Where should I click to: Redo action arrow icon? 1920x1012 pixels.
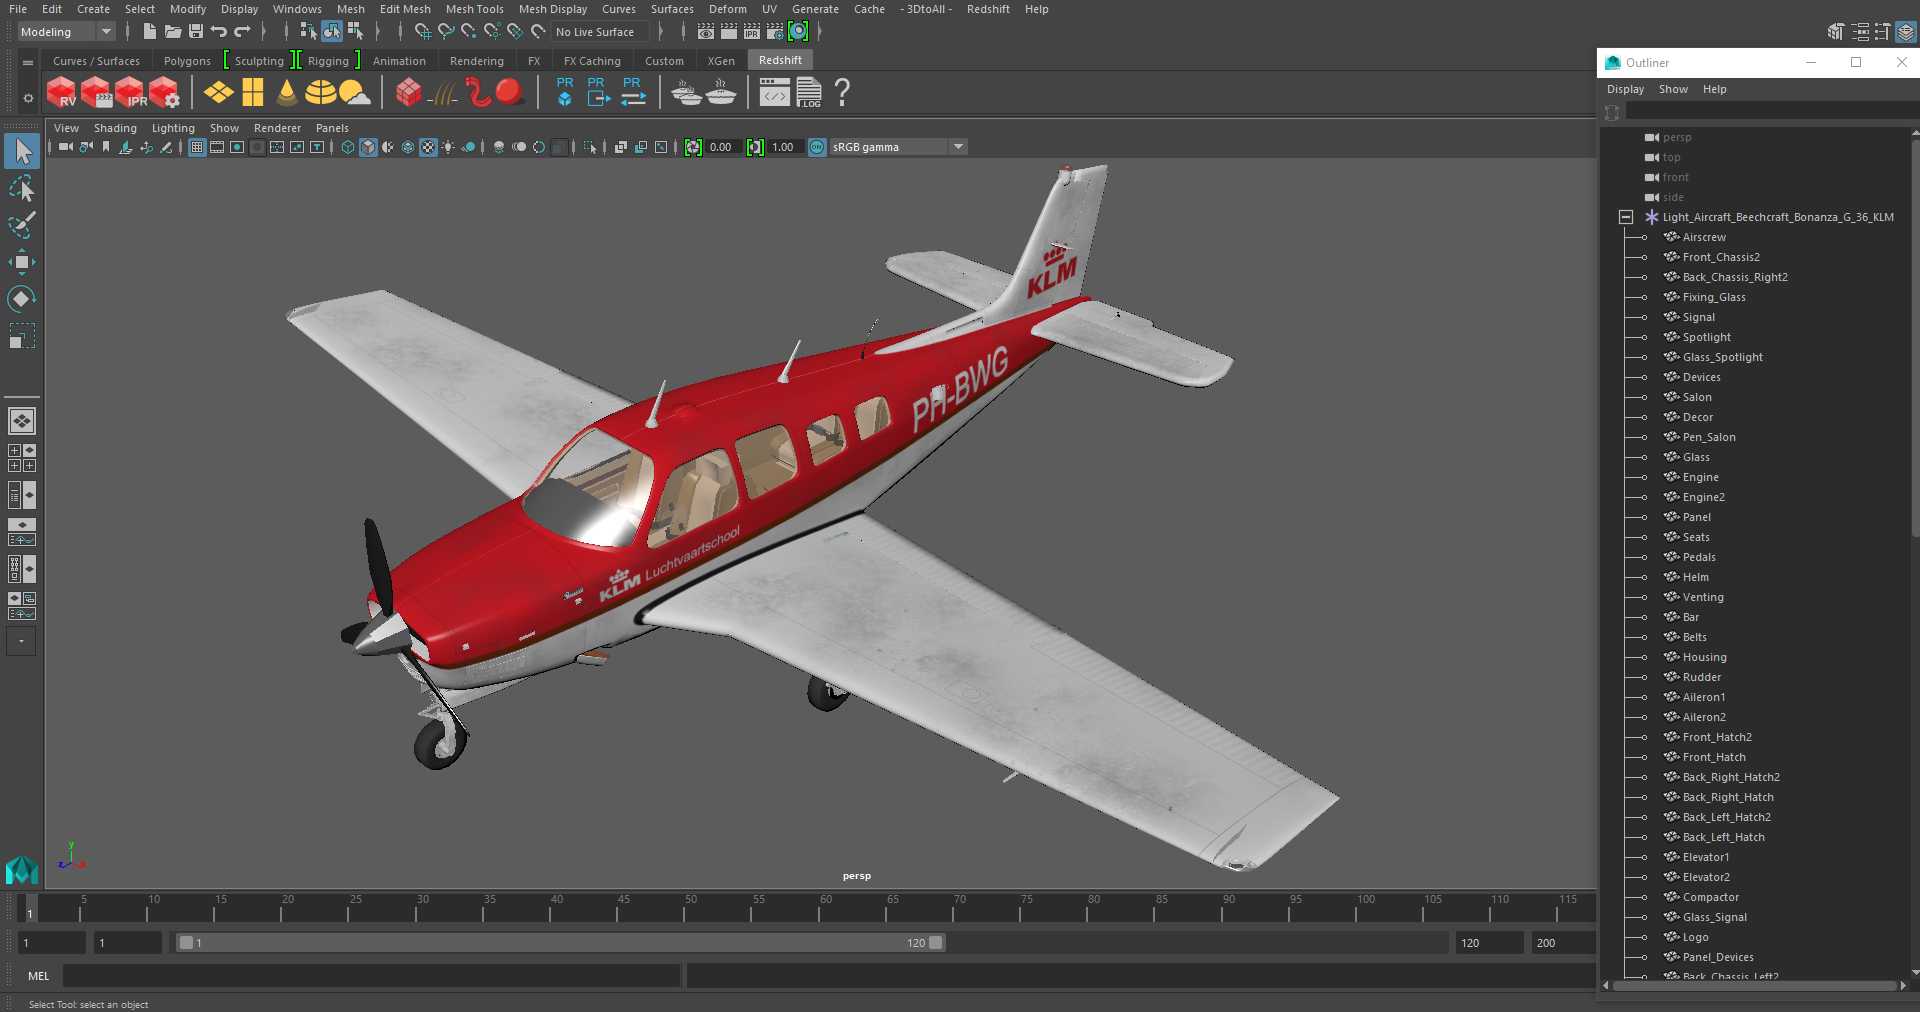pyautogui.click(x=242, y=32)
